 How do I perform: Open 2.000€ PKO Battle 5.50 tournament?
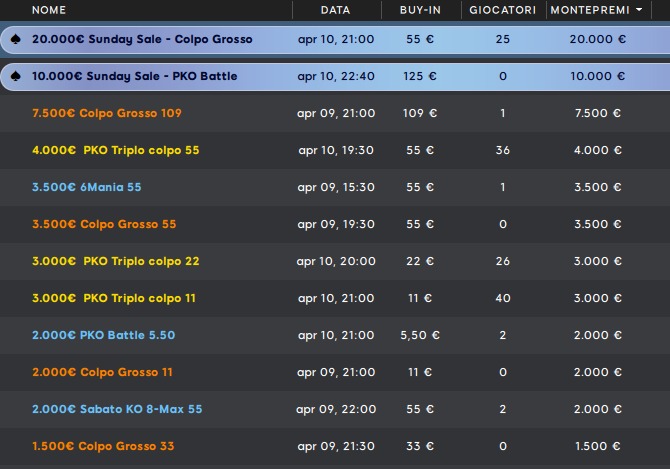point(335,335)
